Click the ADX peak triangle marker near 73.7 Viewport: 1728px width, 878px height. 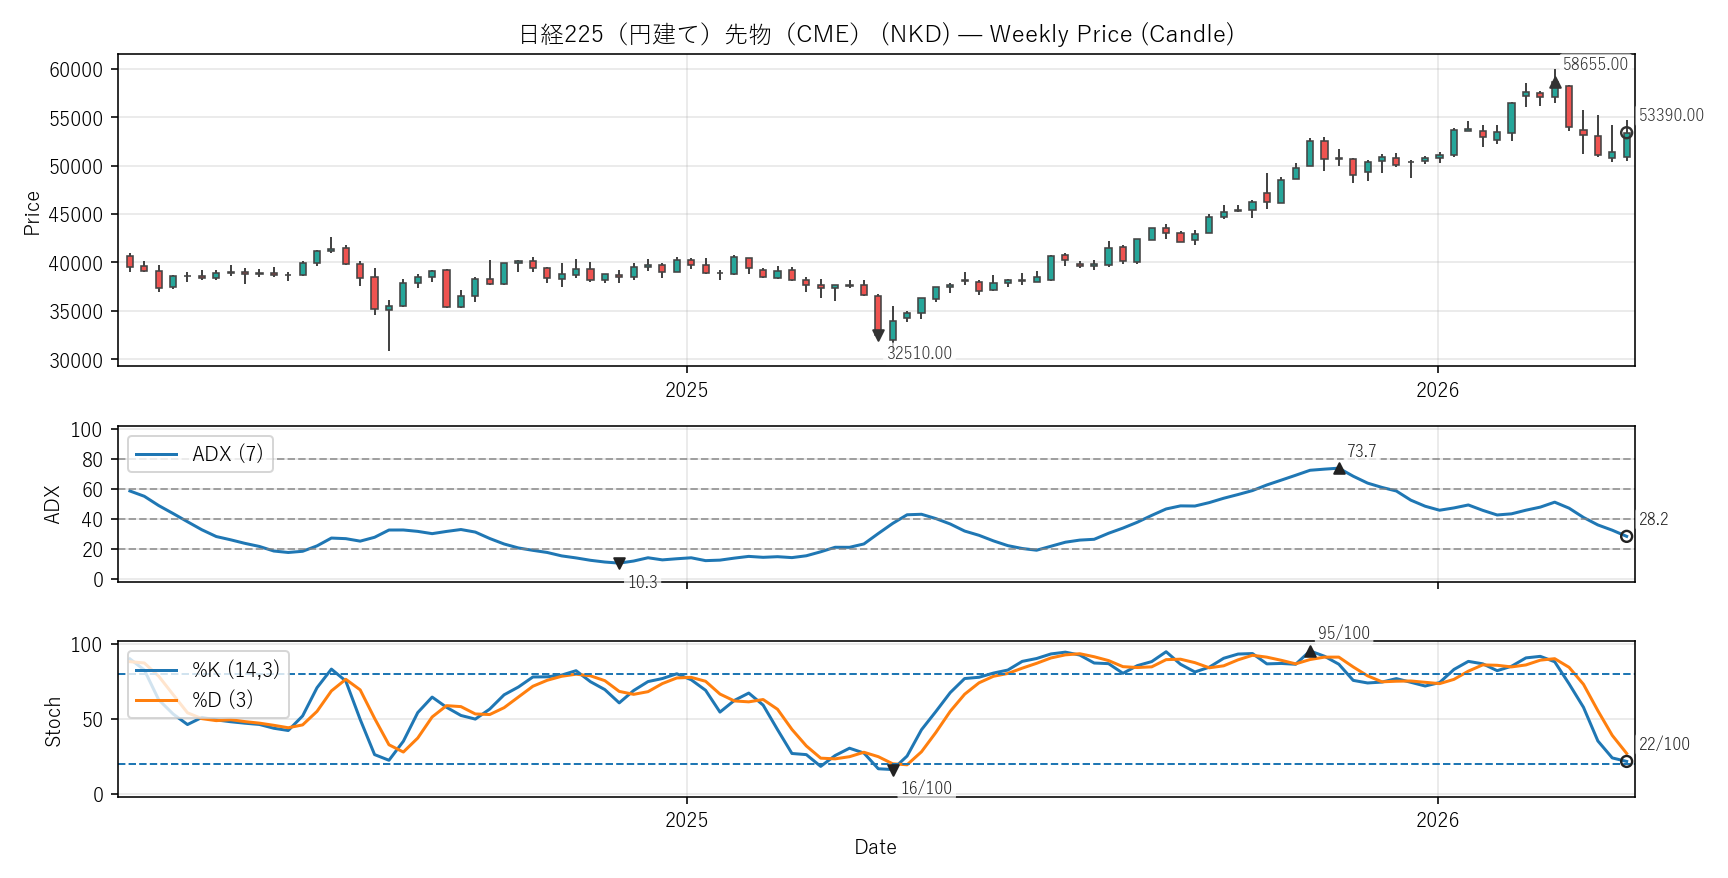coord(1339,468)
